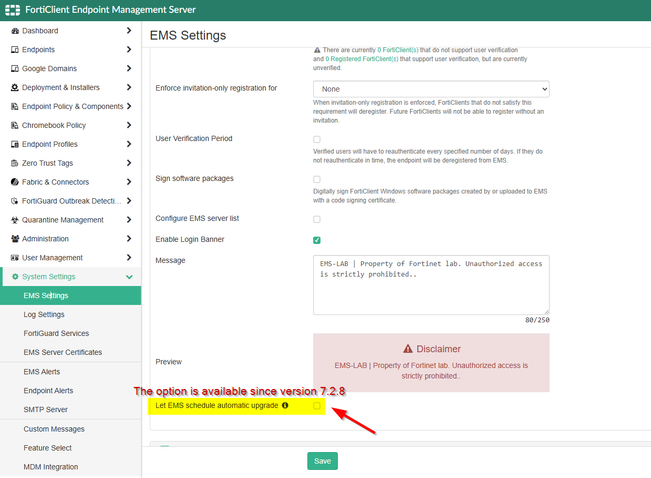
Task: Click the Disclaimer preview box
Action: tap(431, 363)
